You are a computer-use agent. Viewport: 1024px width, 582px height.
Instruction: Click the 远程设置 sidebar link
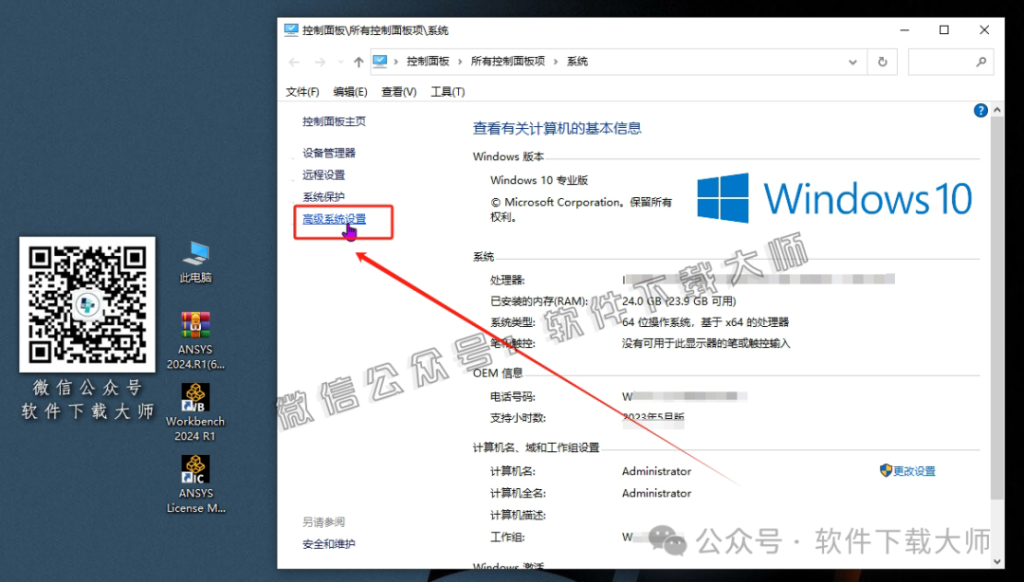(324, 175)
